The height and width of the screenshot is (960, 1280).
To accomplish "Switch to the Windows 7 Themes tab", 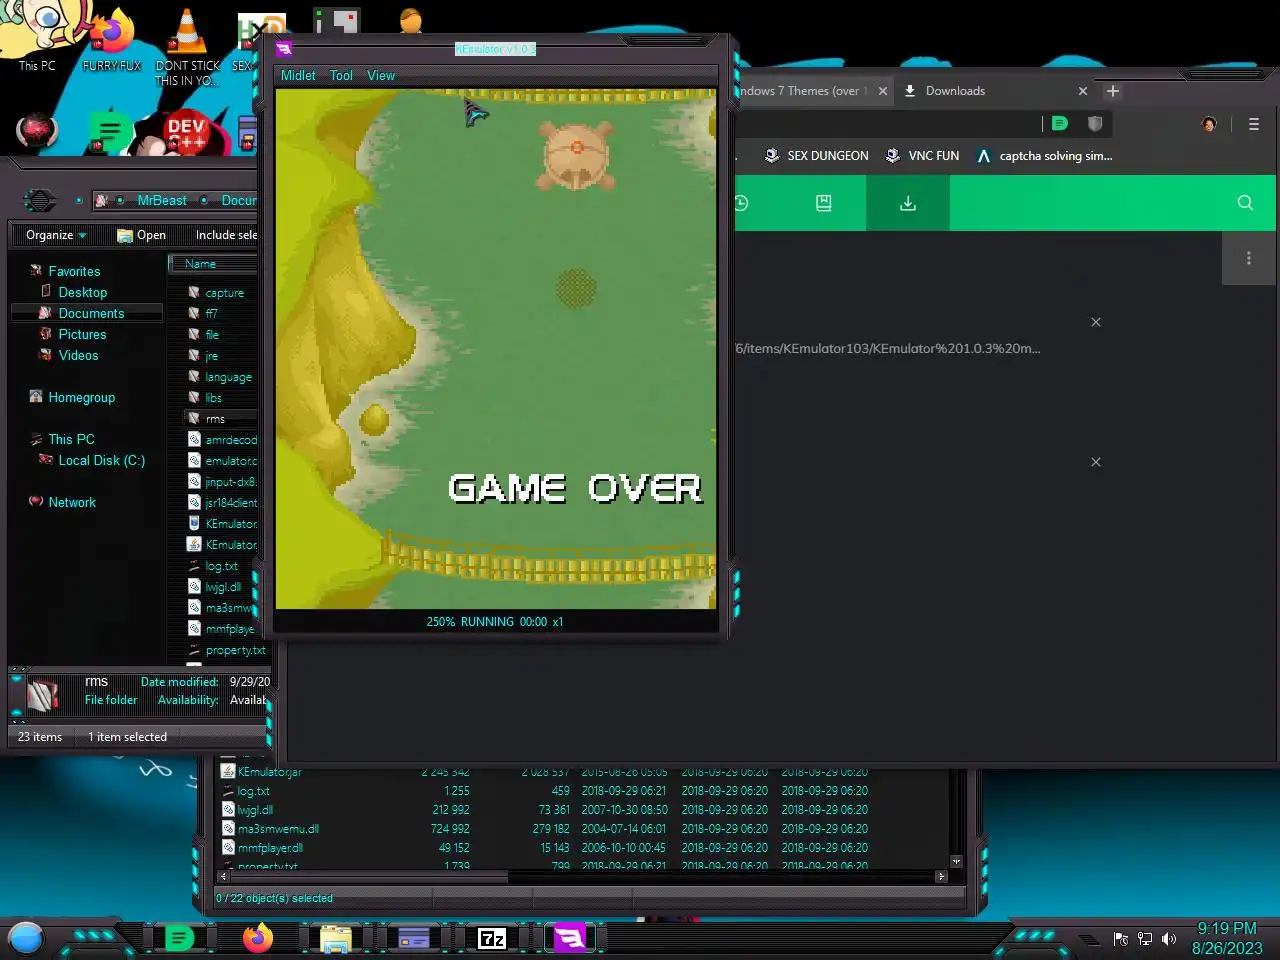I will click(x=803, y=91).
